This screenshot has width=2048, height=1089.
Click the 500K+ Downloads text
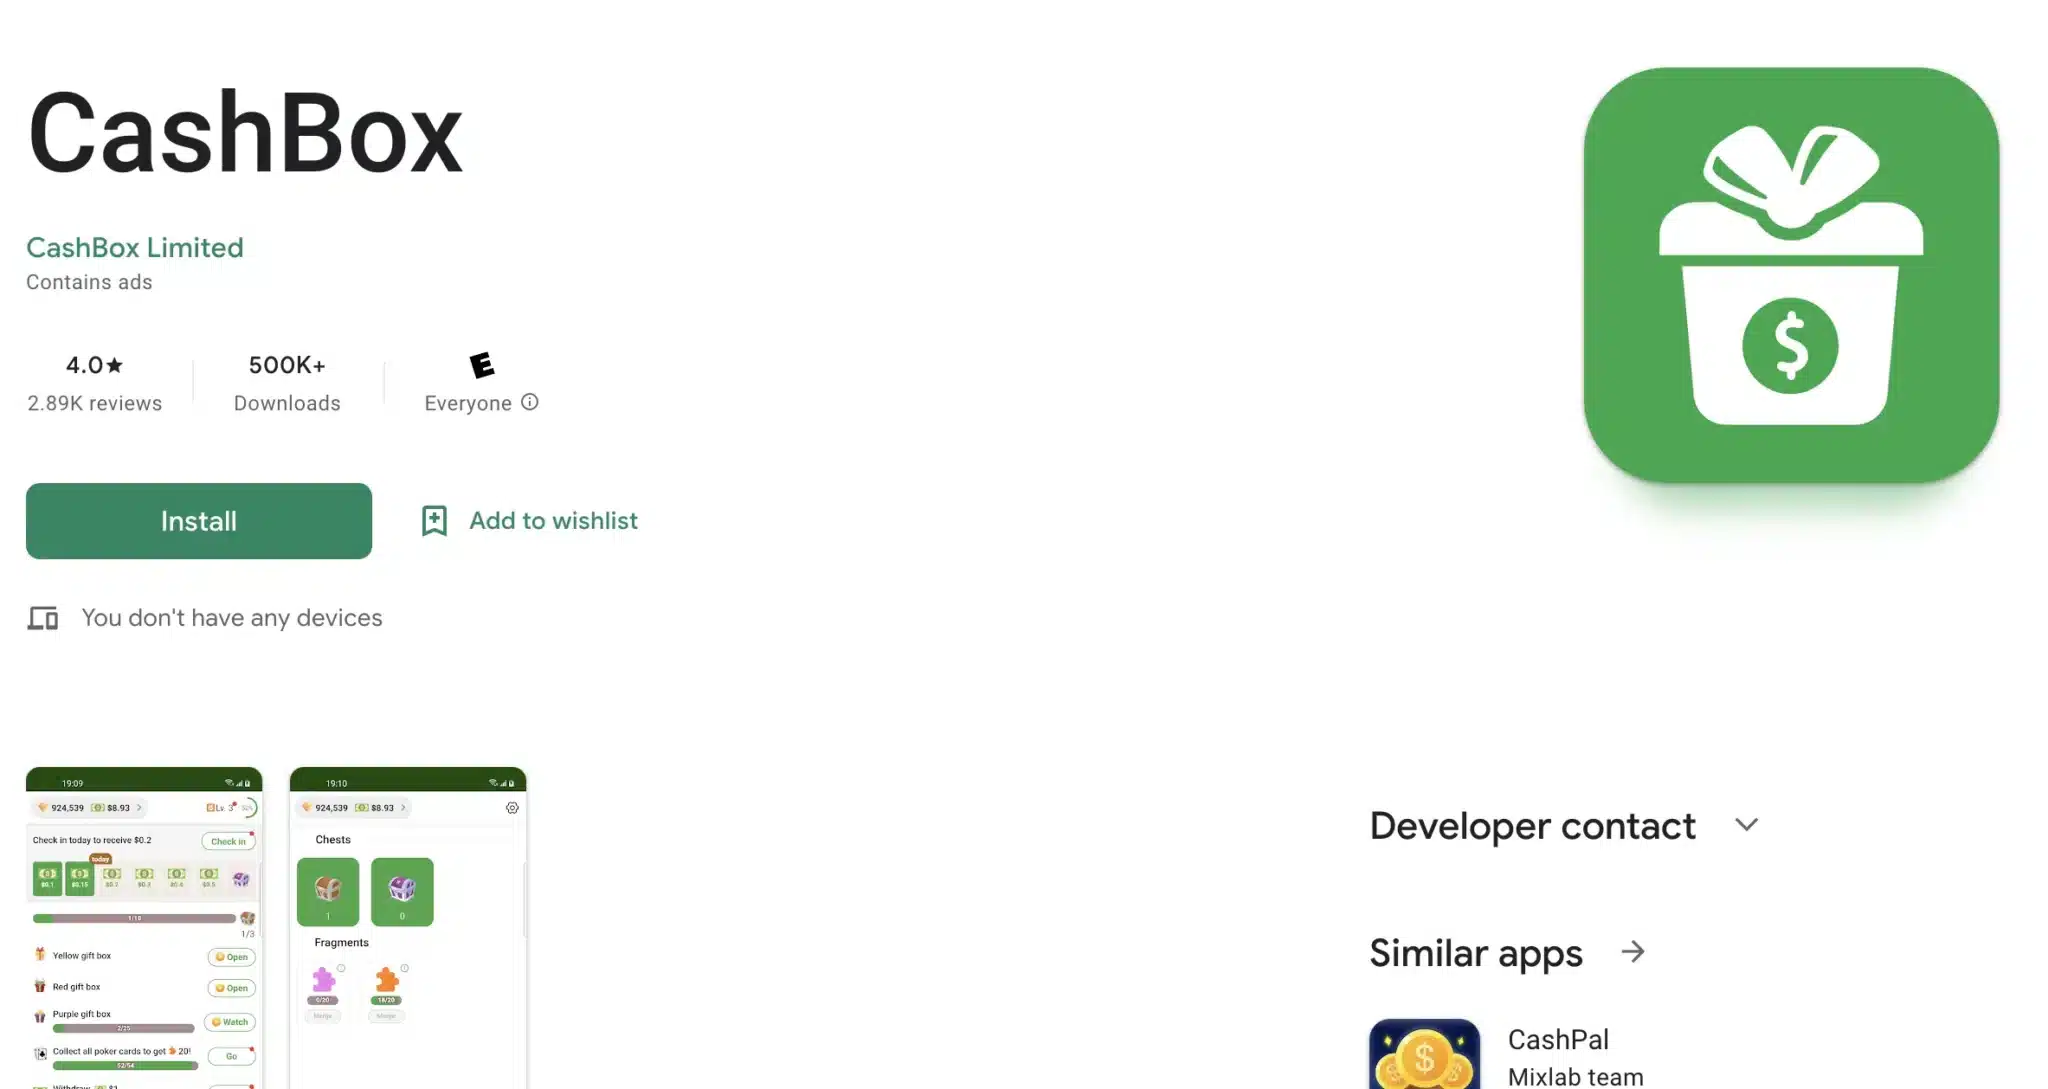(287, 383)
